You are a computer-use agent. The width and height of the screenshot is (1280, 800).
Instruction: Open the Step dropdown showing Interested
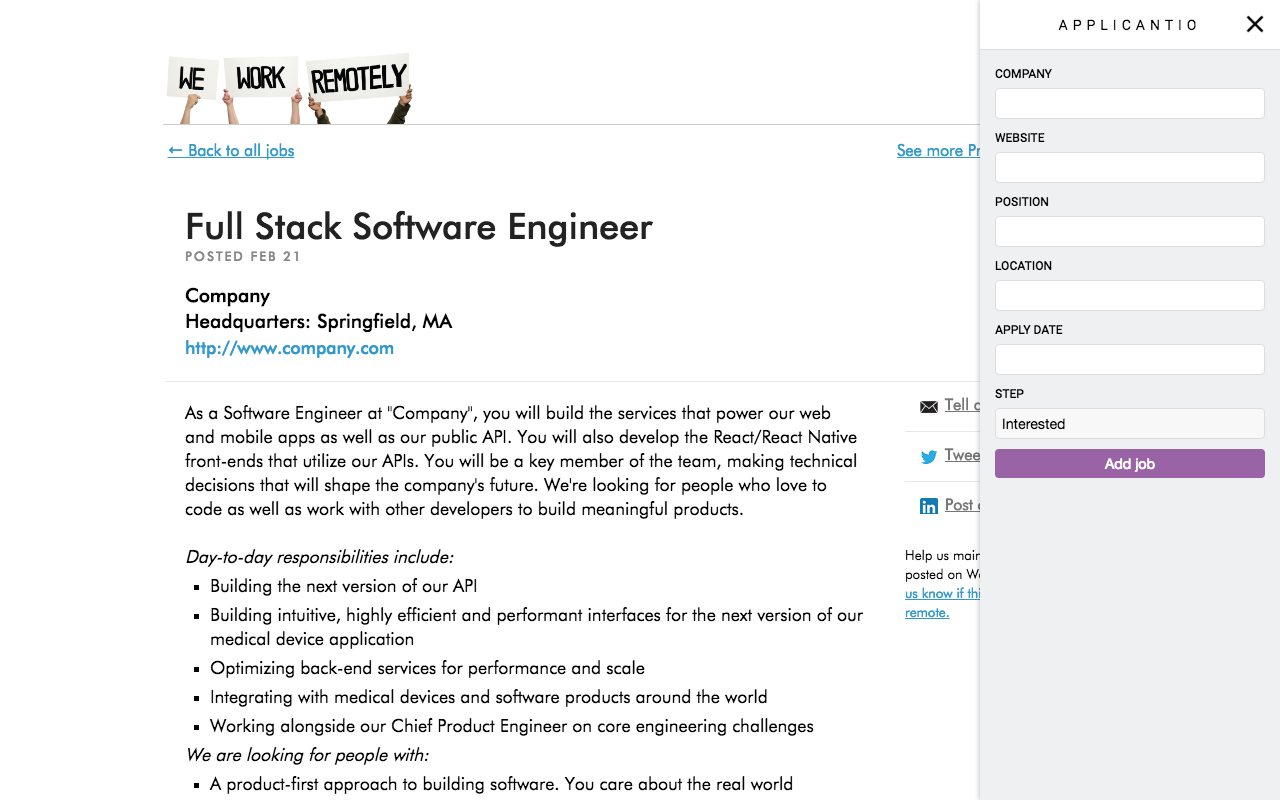coord(1129,423)
